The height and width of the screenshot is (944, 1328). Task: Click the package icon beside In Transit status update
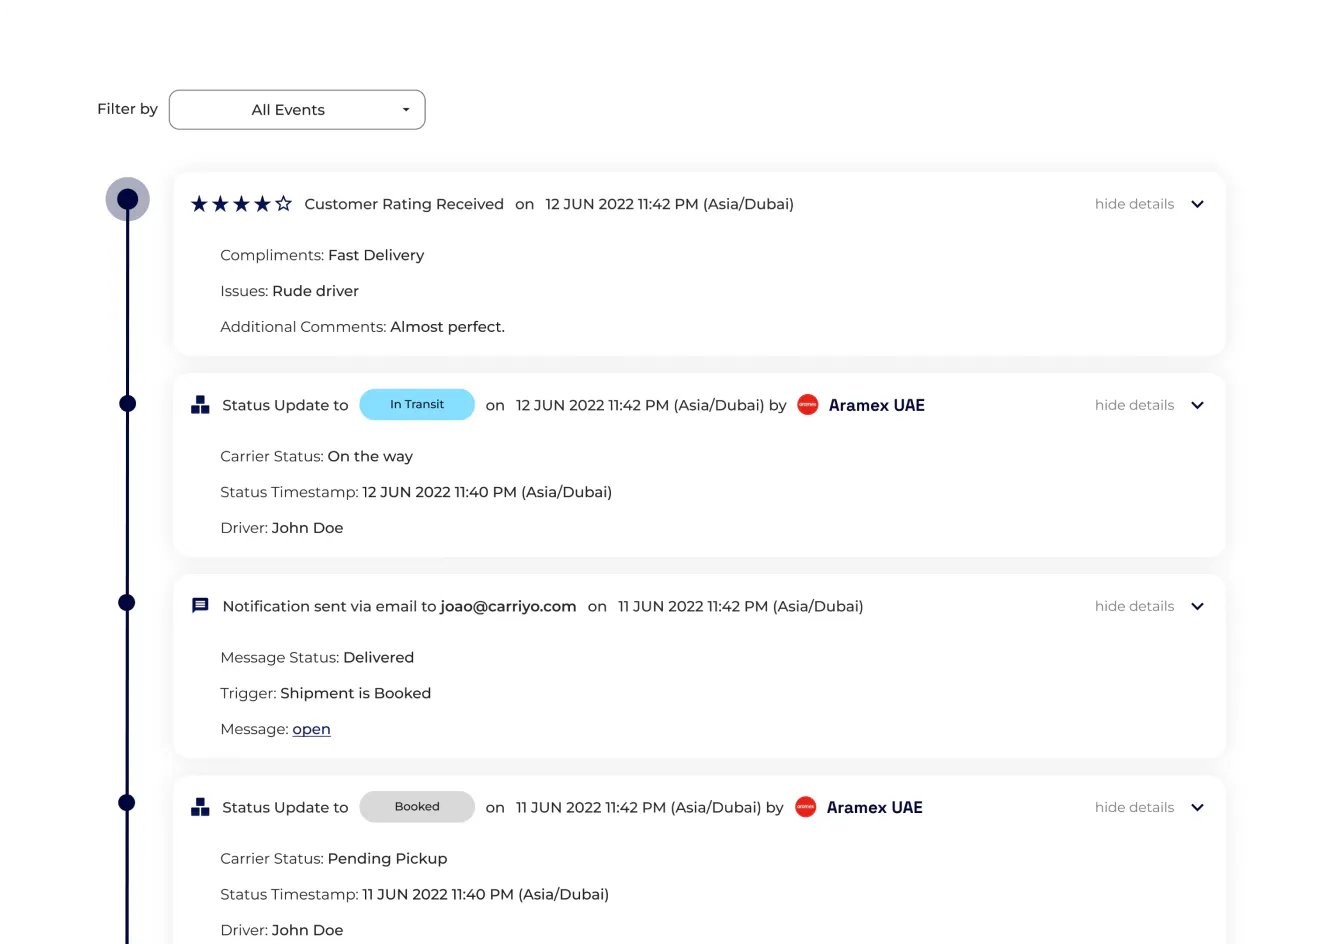(x=200, y=405)
